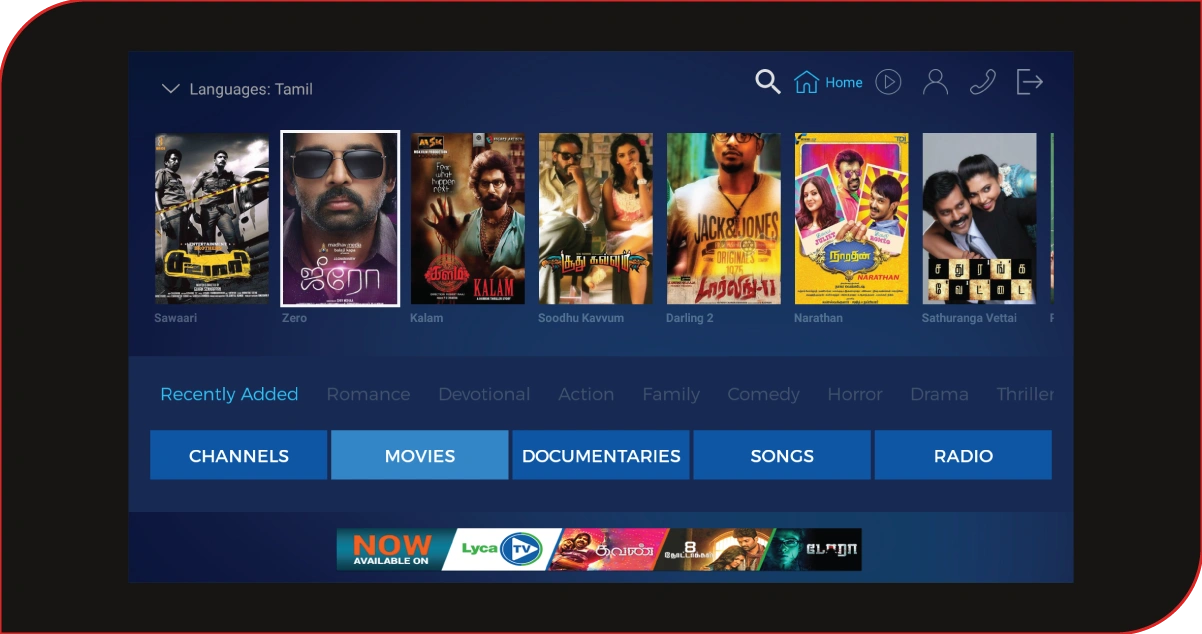Open the Soodhu Kavvum movie poster

click(596, 218)
